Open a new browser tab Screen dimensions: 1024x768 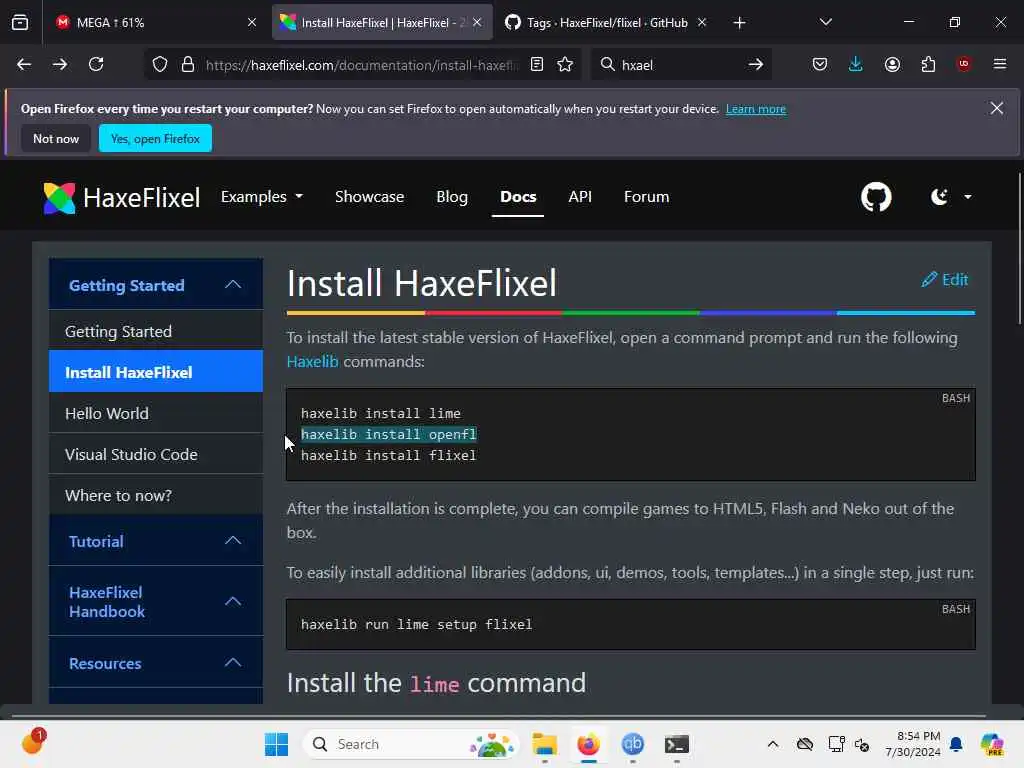click(x=739, y=23)
